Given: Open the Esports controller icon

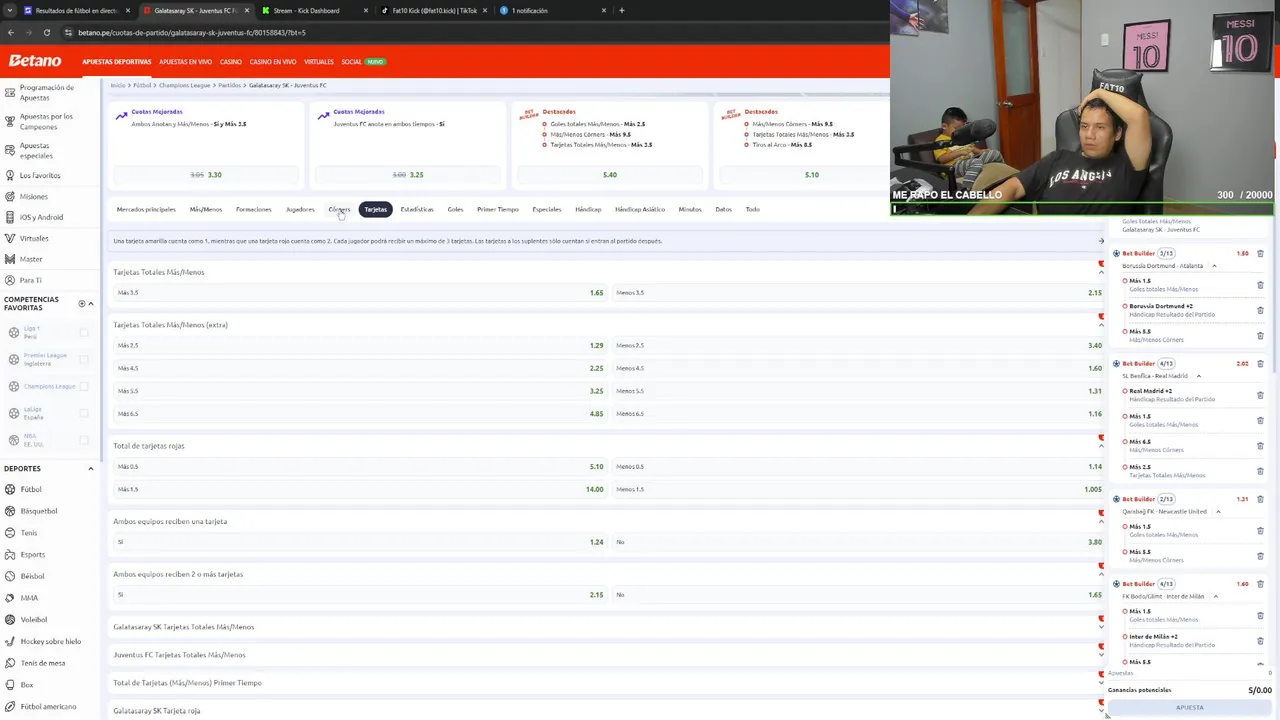Looking at the screenshot, I should 10,554.
